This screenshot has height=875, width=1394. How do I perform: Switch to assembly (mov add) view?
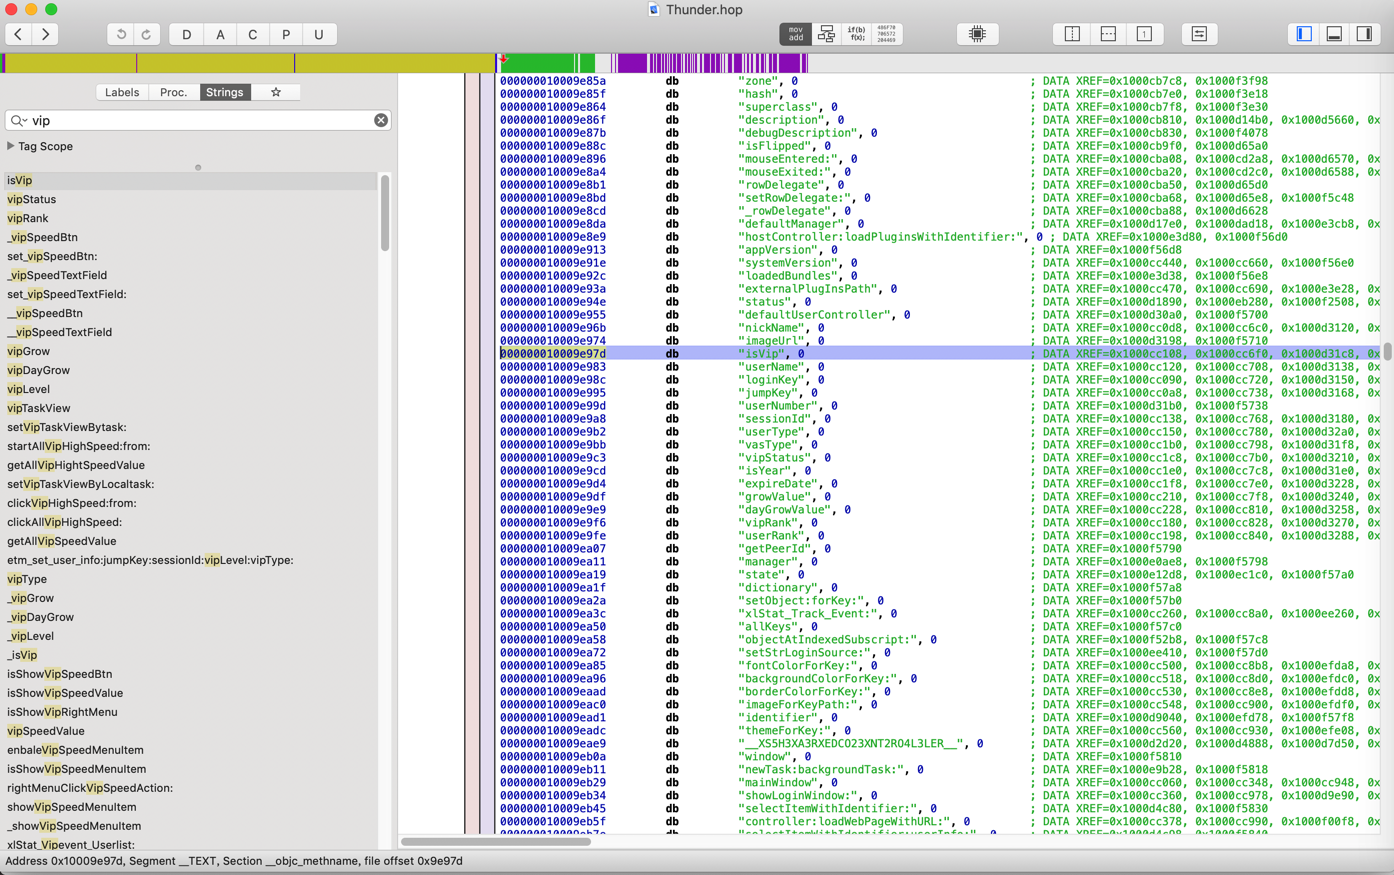click(x=795, y=34)
